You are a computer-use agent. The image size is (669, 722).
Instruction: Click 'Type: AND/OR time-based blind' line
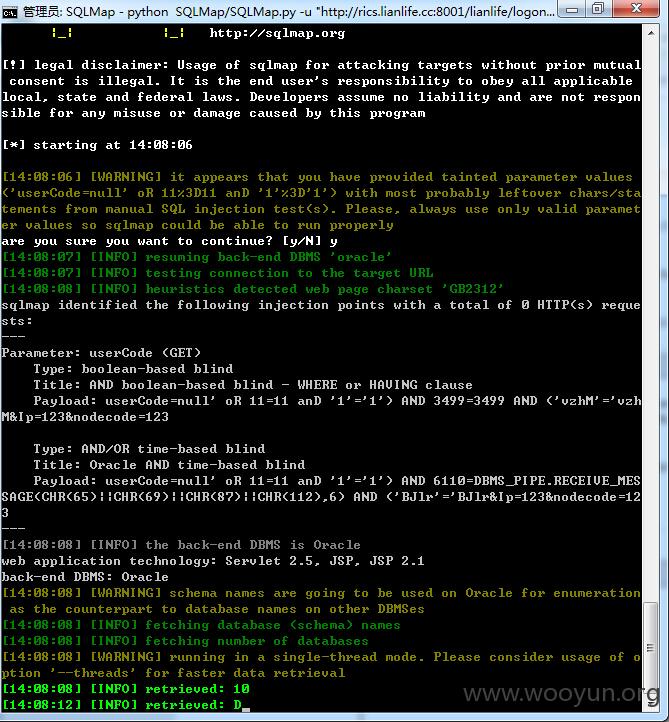(x=149, y=449)
